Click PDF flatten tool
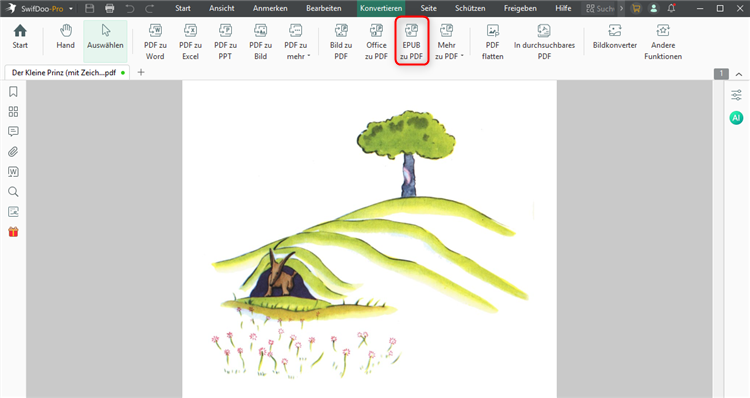Viewport: 750px width, 398px height. click(493, 42)
